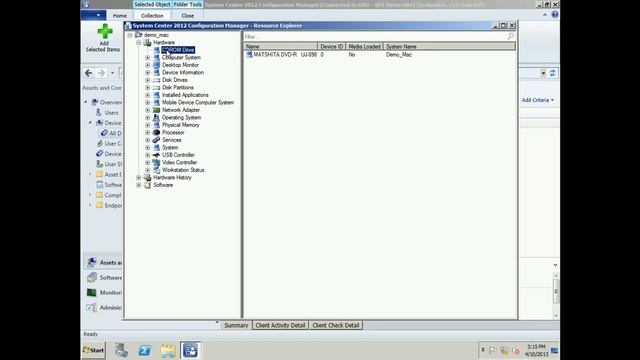Click the clock in system tray
This screenshot has height=360, width=640.
pos(536,350)
